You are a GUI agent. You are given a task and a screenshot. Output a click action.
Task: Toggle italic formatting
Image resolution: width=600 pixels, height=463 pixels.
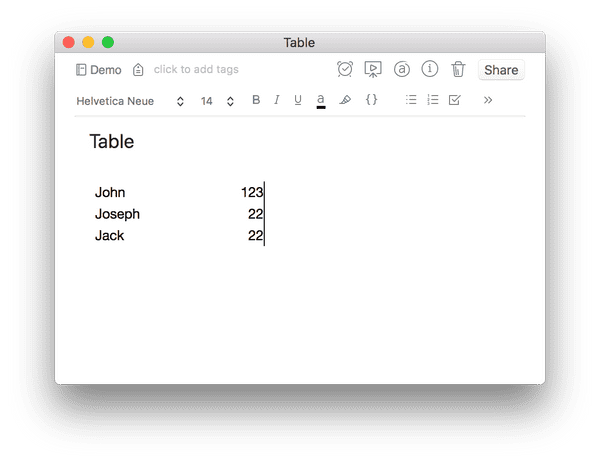click(277, 100)
